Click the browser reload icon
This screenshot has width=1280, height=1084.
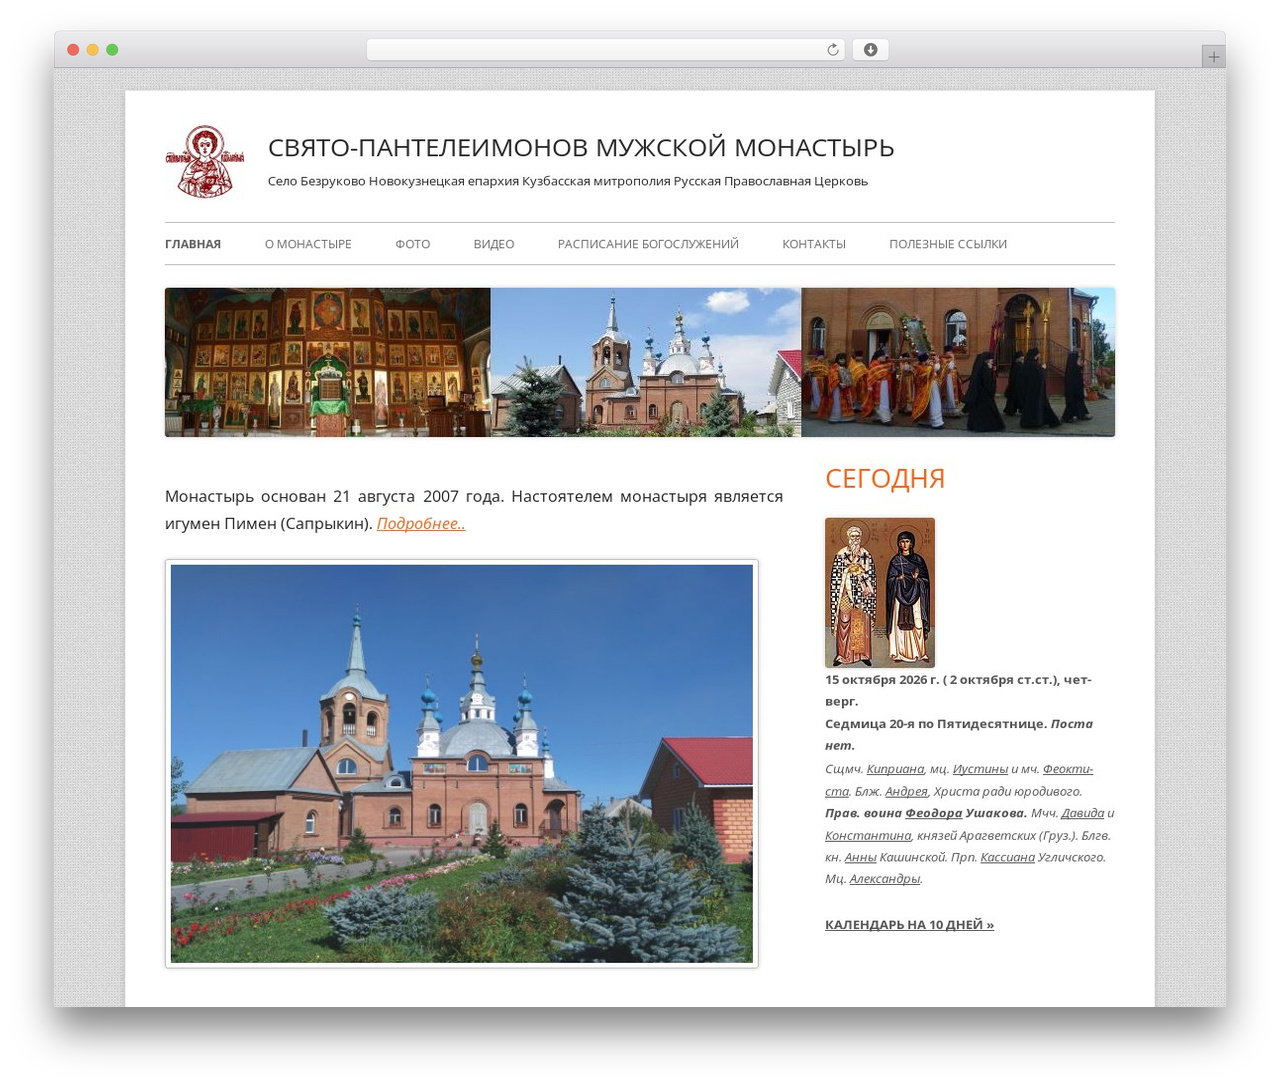pos(832,50)
